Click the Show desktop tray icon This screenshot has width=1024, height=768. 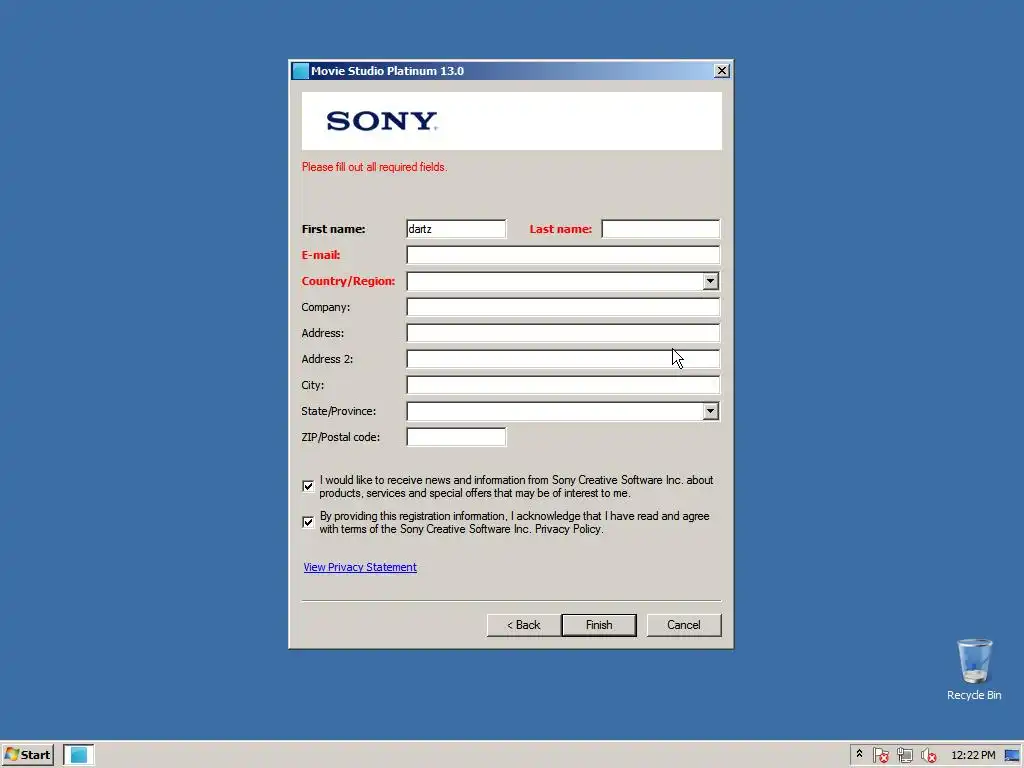(x=1013, y=755)
